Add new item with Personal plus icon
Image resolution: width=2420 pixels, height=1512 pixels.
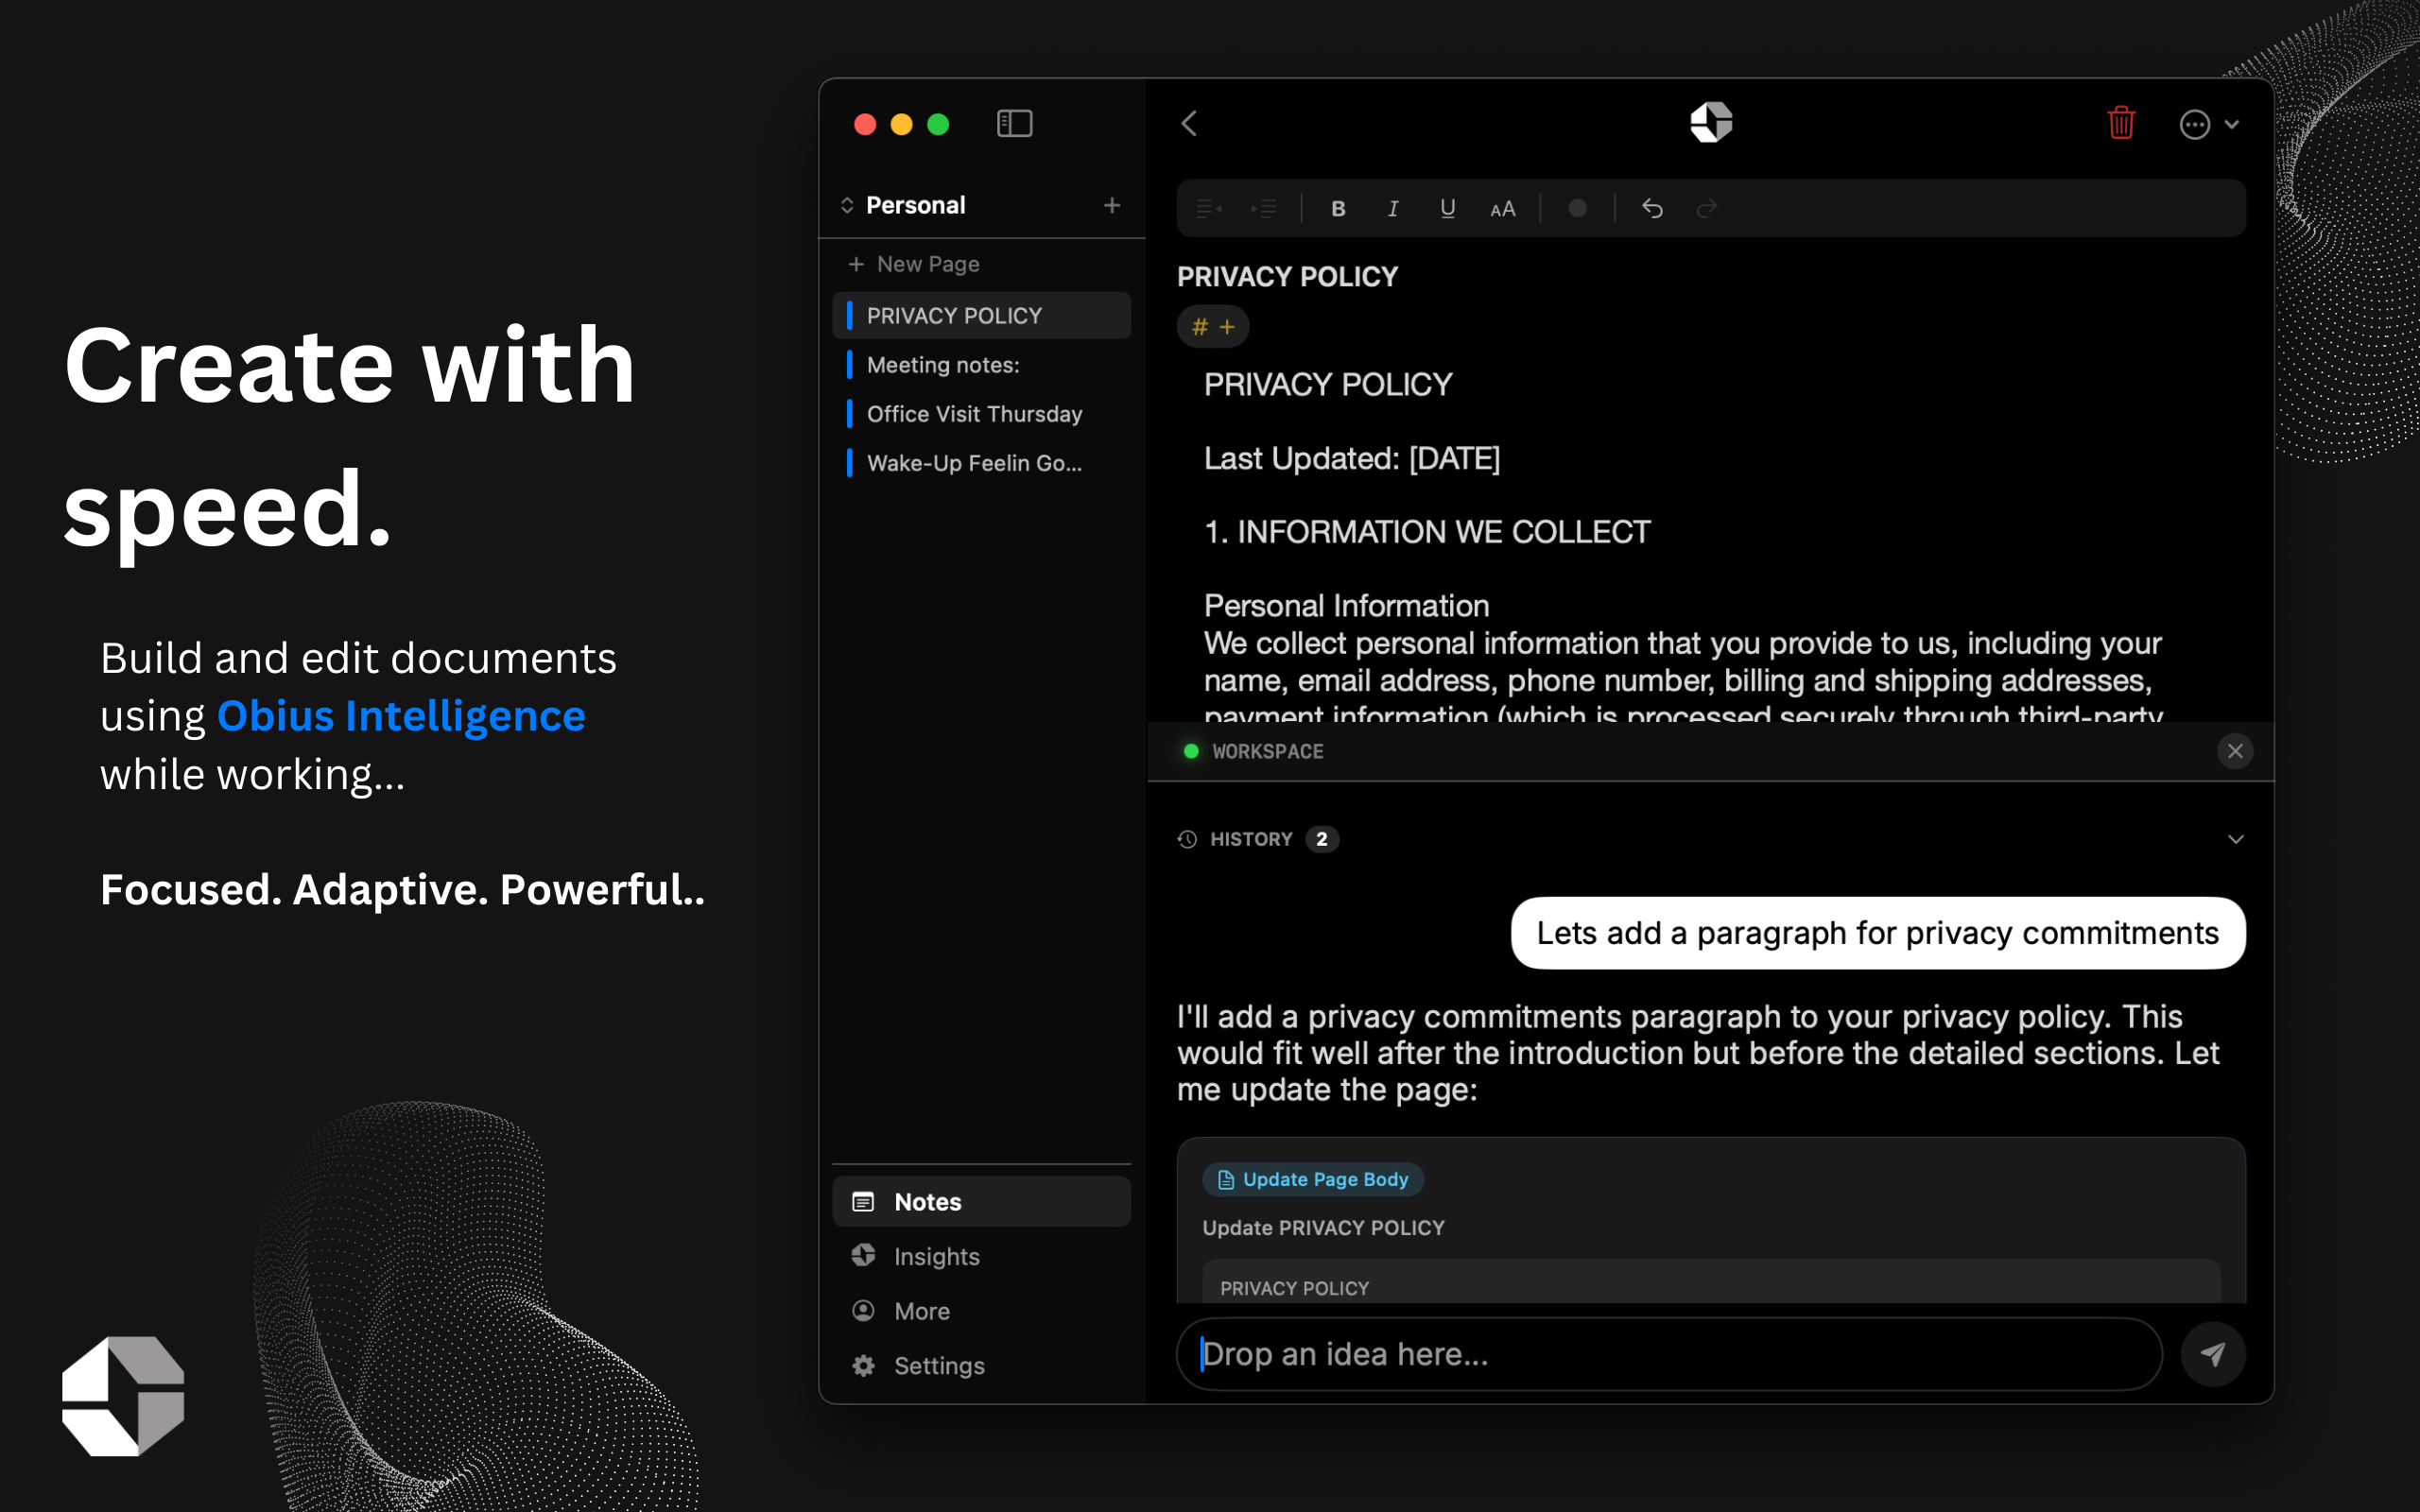[x=1112, y=205]
